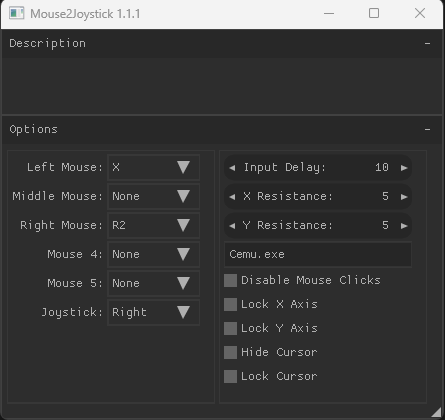Tick the Lock Y Axis checkbox
Viewport: 445px width, 420px height.
[x=230, y=328]
